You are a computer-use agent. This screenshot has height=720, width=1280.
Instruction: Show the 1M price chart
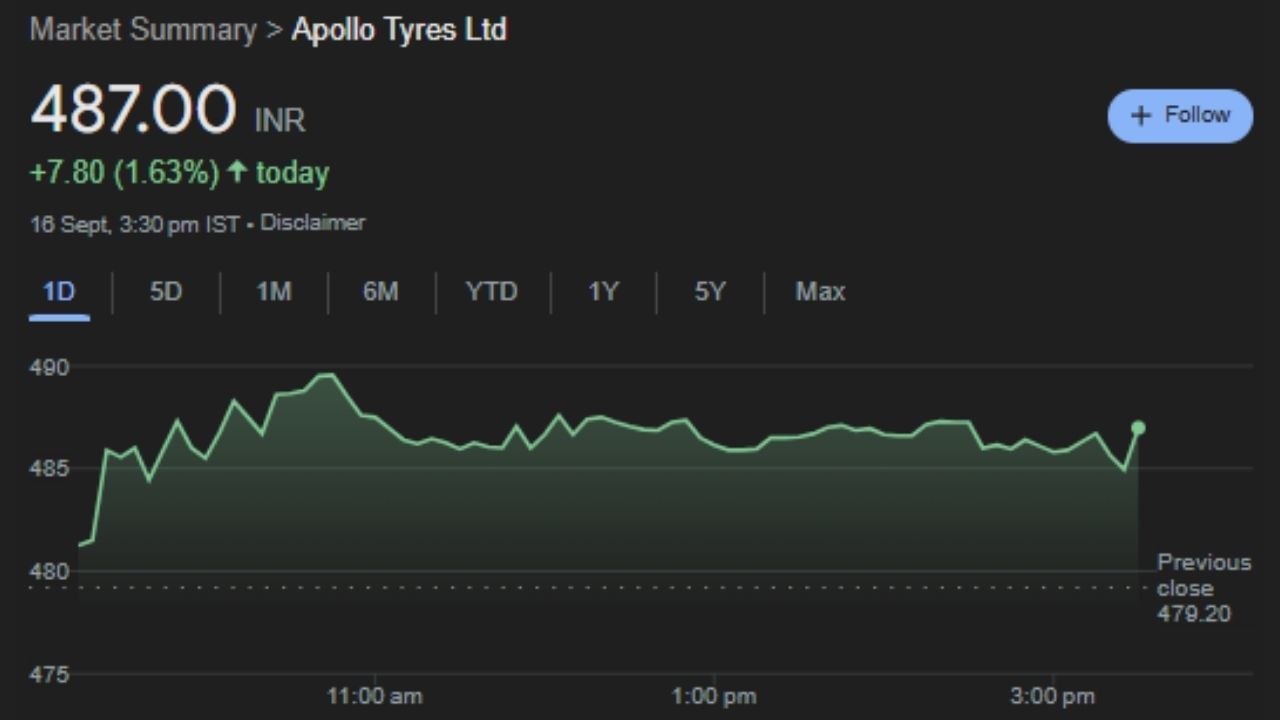273,292
